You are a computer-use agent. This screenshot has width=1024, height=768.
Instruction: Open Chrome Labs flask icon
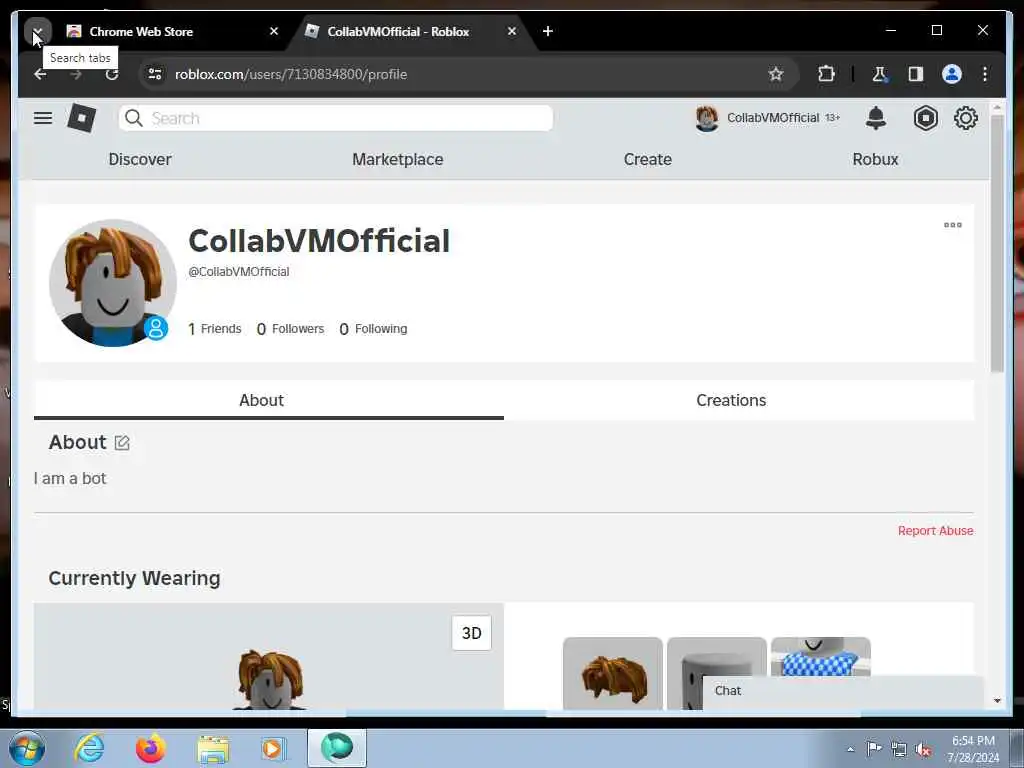click(x=879, y=74)
